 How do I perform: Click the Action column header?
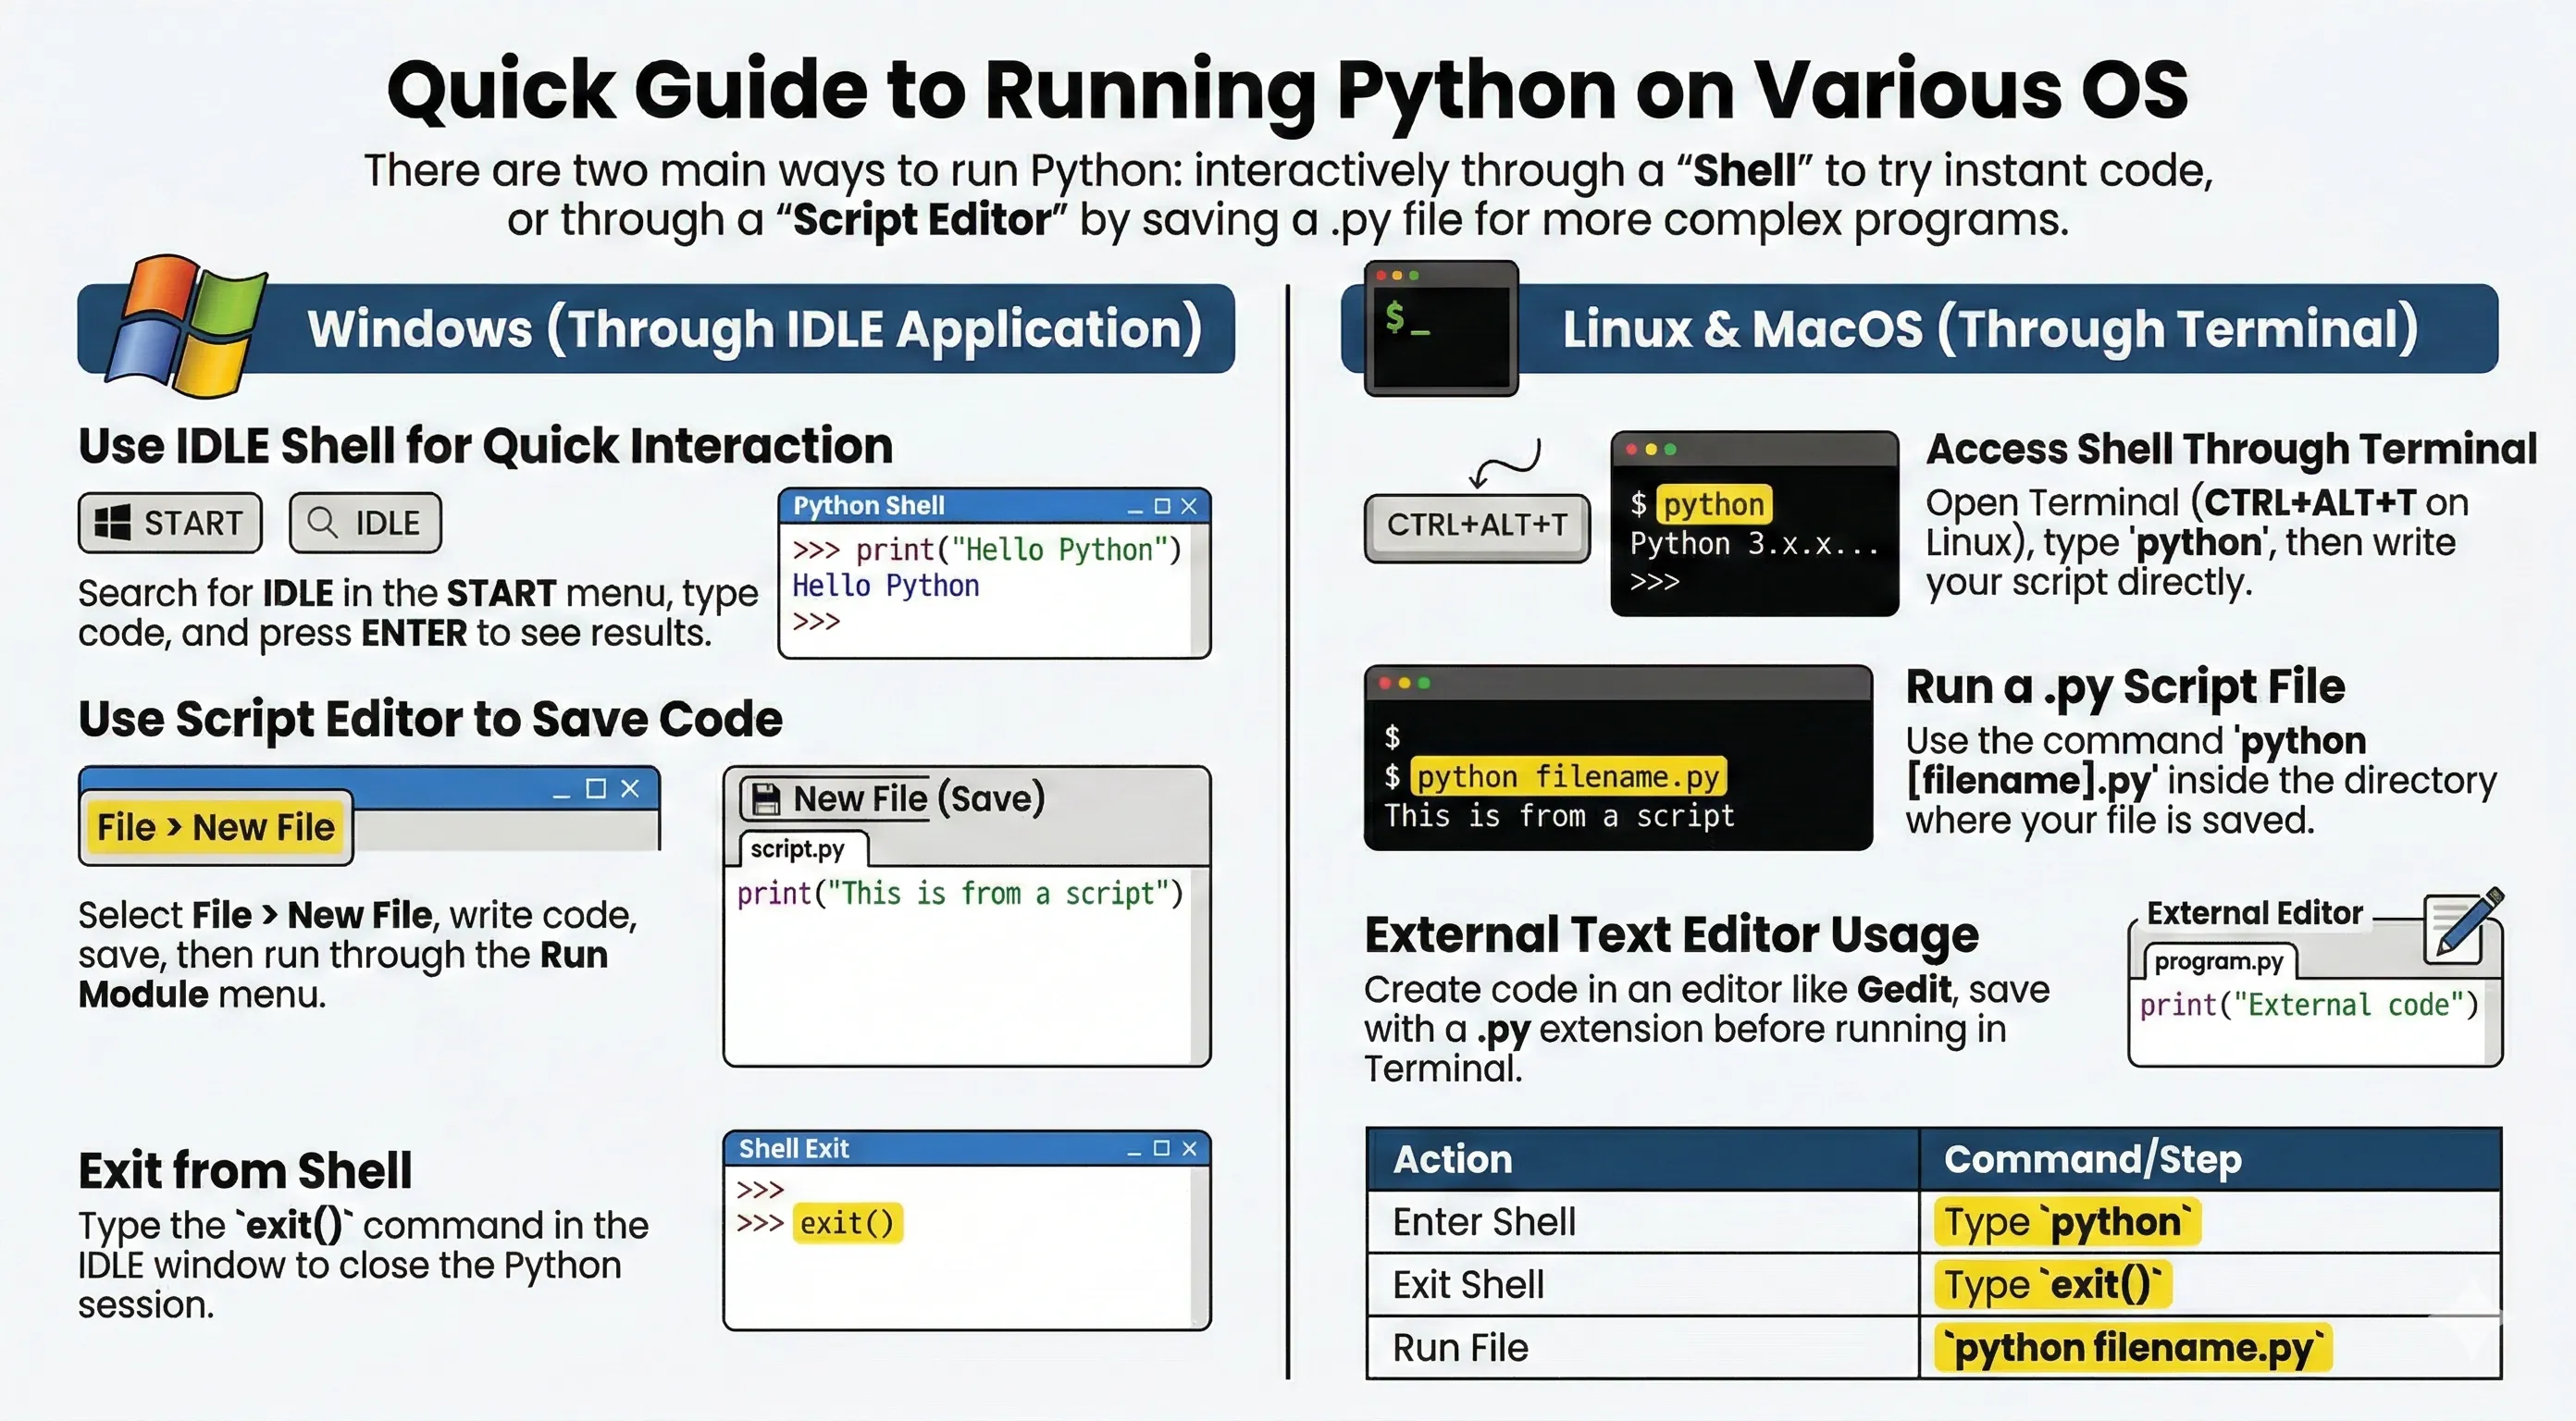[1642, 1159]
